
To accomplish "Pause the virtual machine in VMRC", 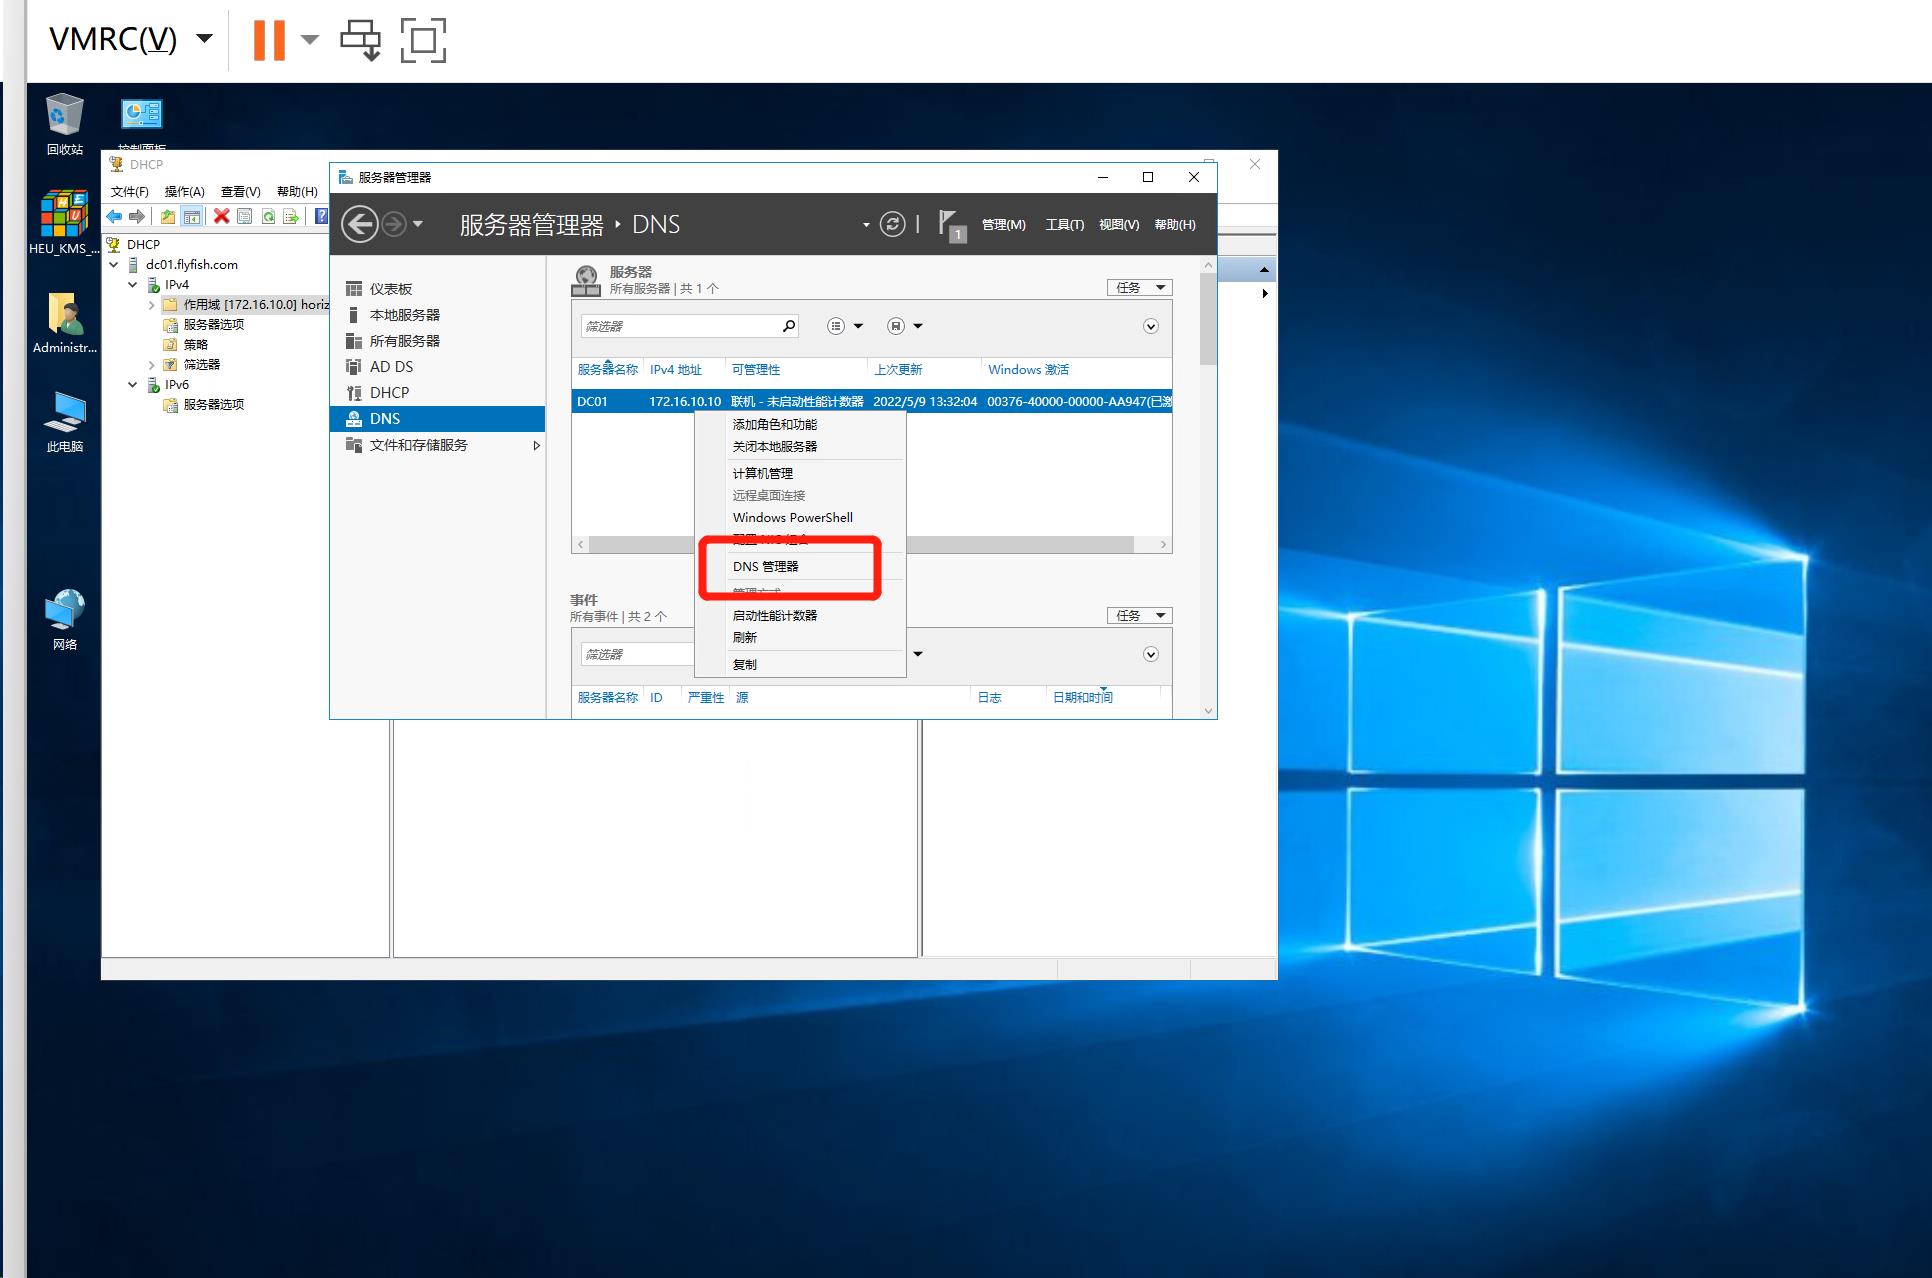I will [x=269, y=40].
